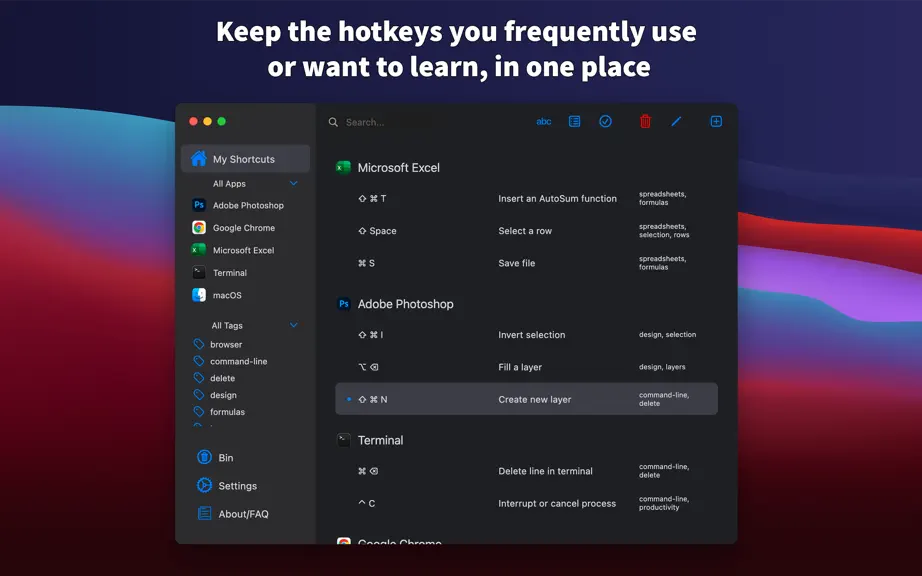Select the Fill a layer shortcut
The height and width of the screenshot is (576, 922).
point(526,367)
